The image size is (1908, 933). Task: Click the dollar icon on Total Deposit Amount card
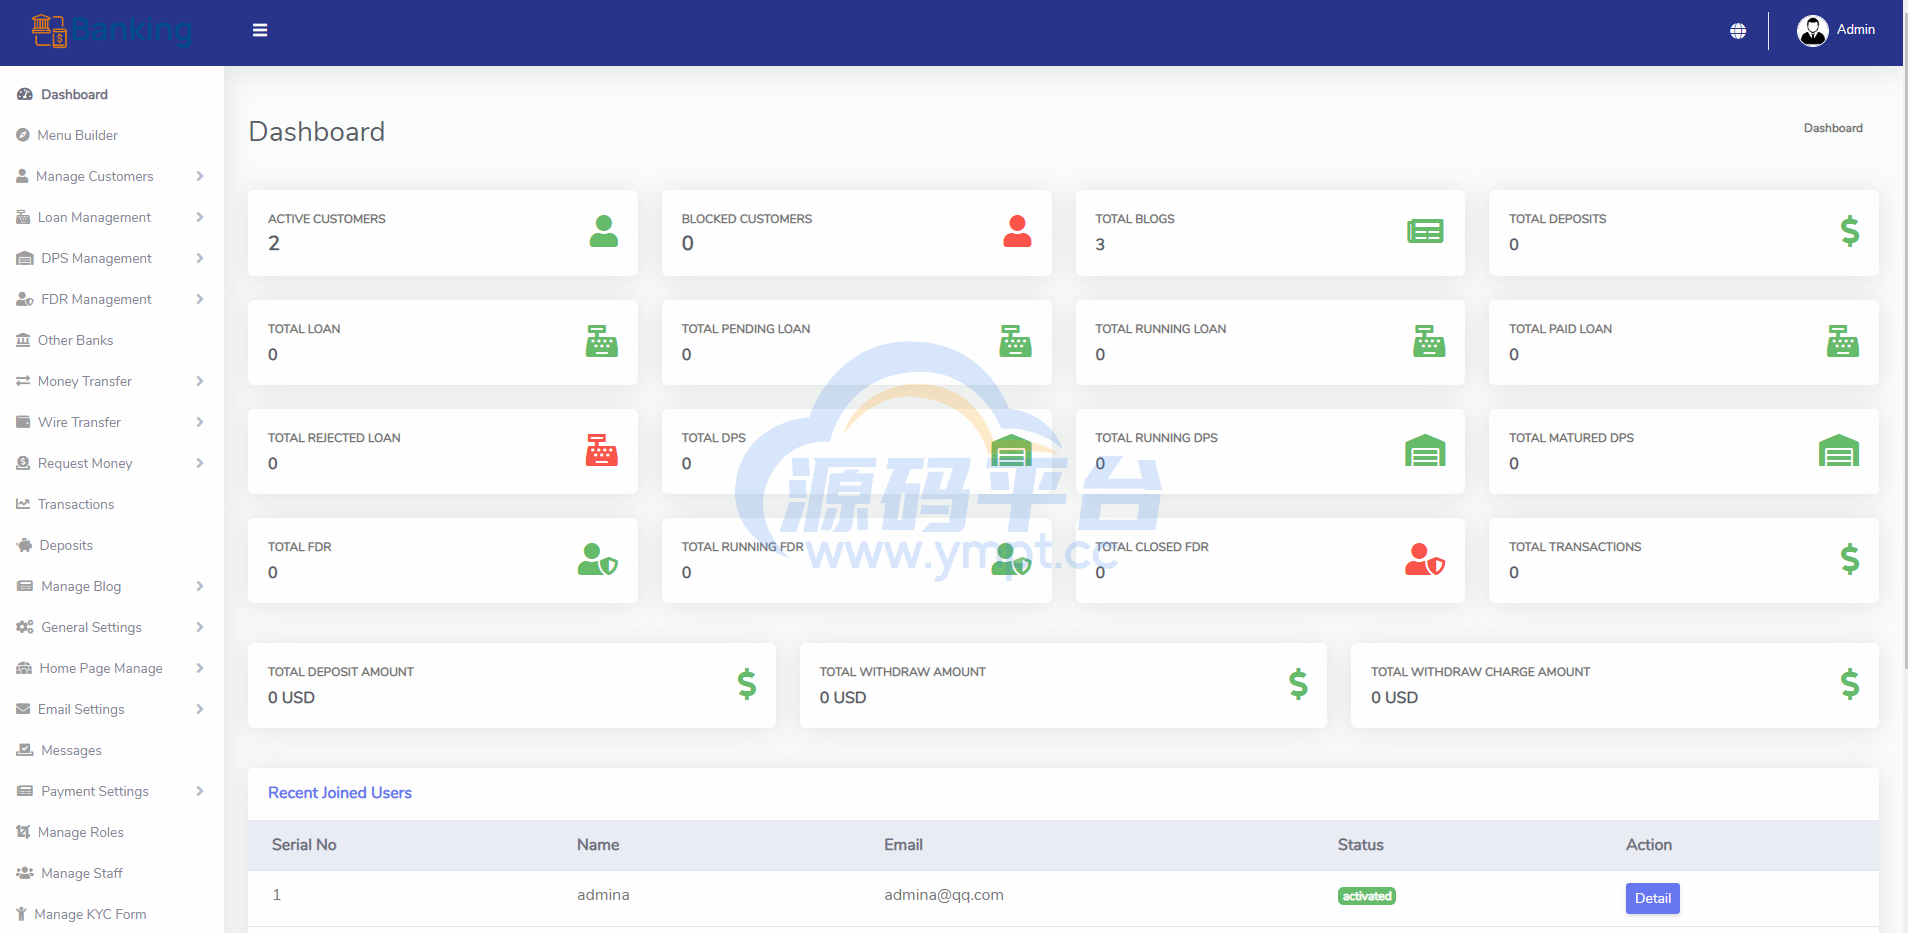(747, 684)
